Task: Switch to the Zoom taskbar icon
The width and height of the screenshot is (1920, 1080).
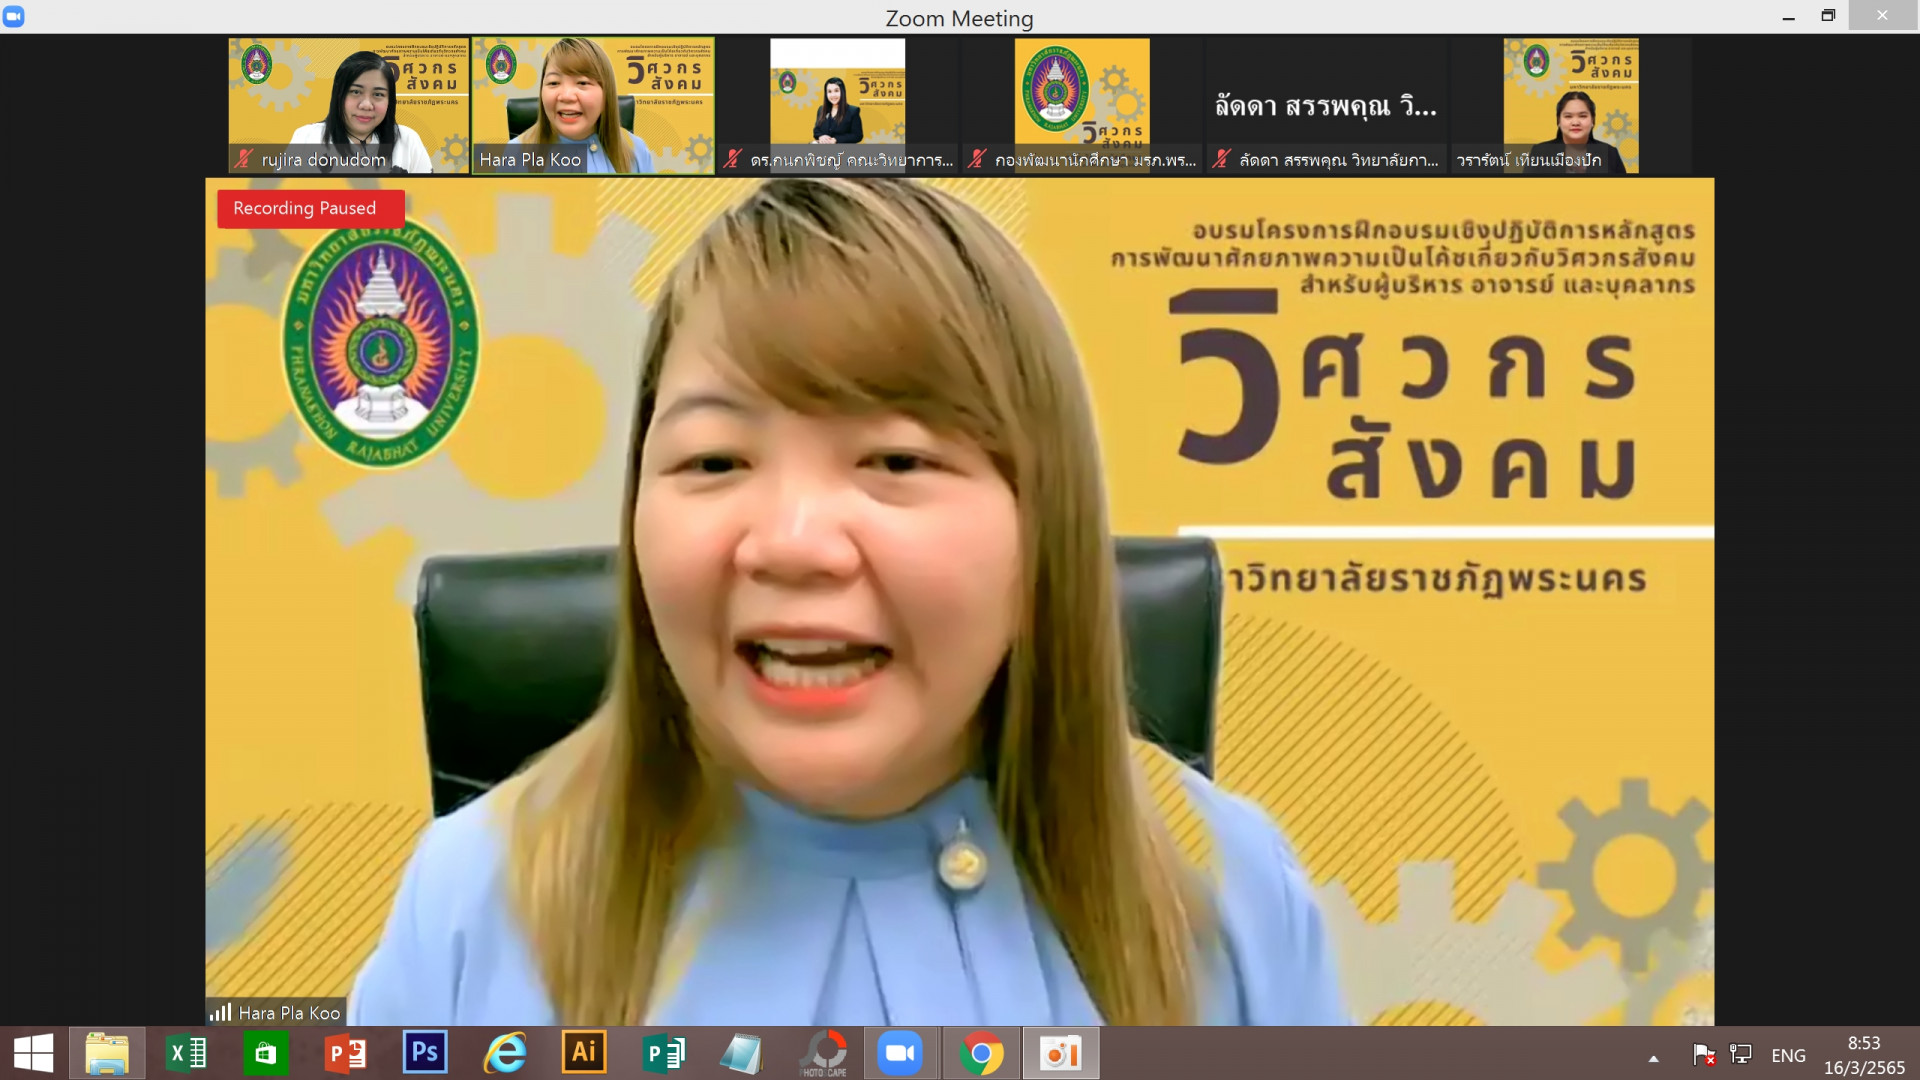Action: point(899,1053)
